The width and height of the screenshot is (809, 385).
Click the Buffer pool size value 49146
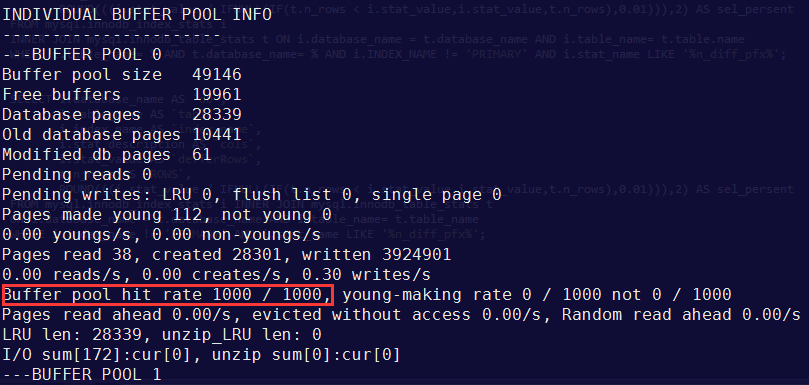217,75
